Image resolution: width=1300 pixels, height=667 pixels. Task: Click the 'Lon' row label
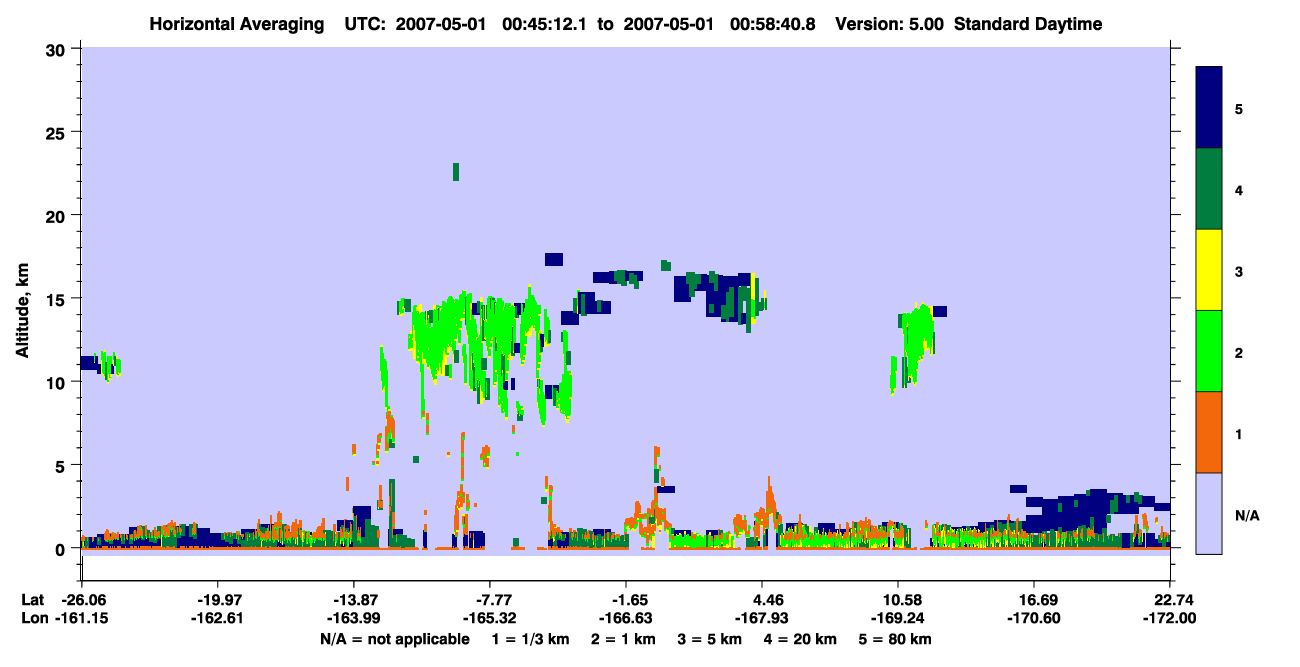[x=33, y=618]
